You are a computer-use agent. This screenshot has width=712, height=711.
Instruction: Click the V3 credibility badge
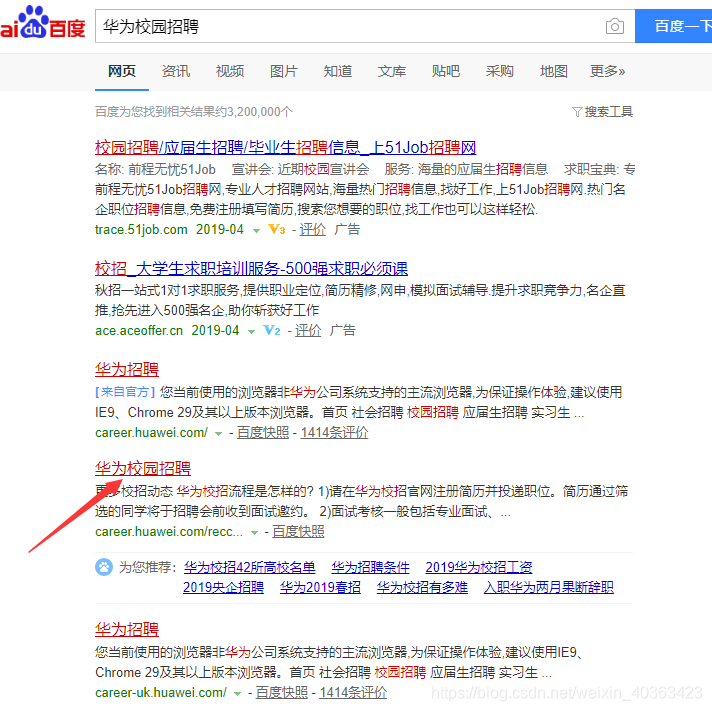(277, 229)
